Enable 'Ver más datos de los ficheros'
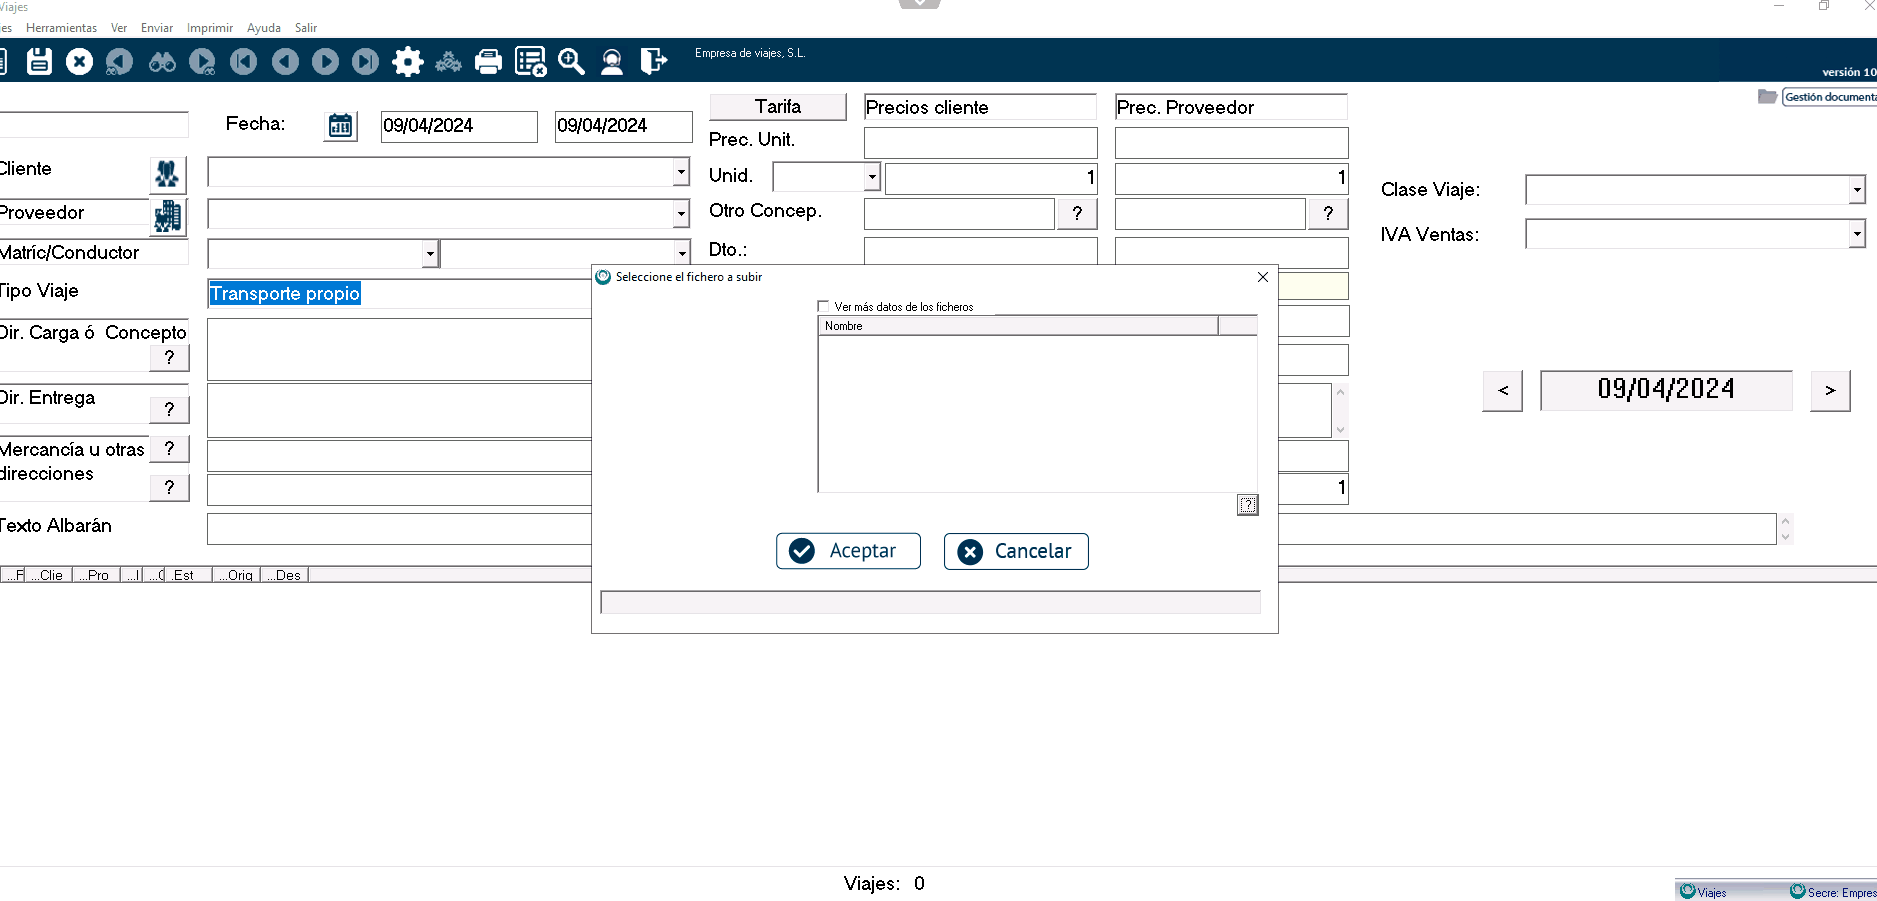1877x901 pixels. click(x=824, y=307)
